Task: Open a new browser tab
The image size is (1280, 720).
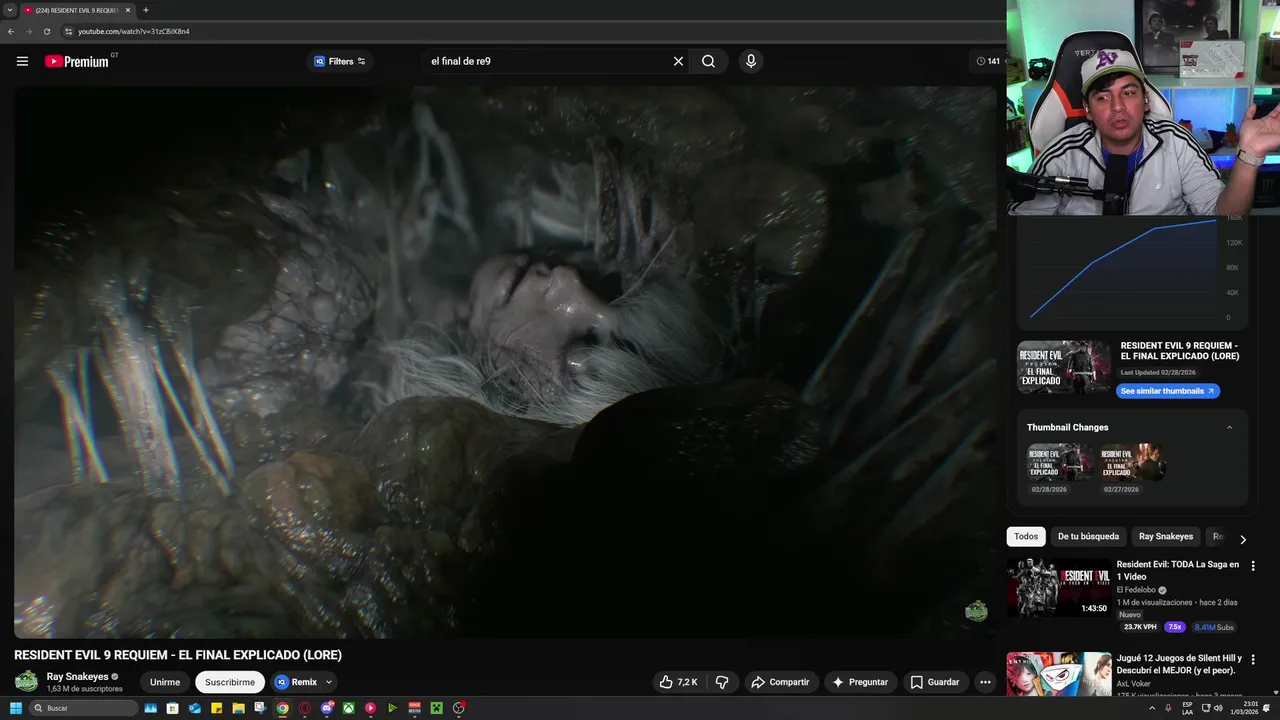Action: (146, 10)
